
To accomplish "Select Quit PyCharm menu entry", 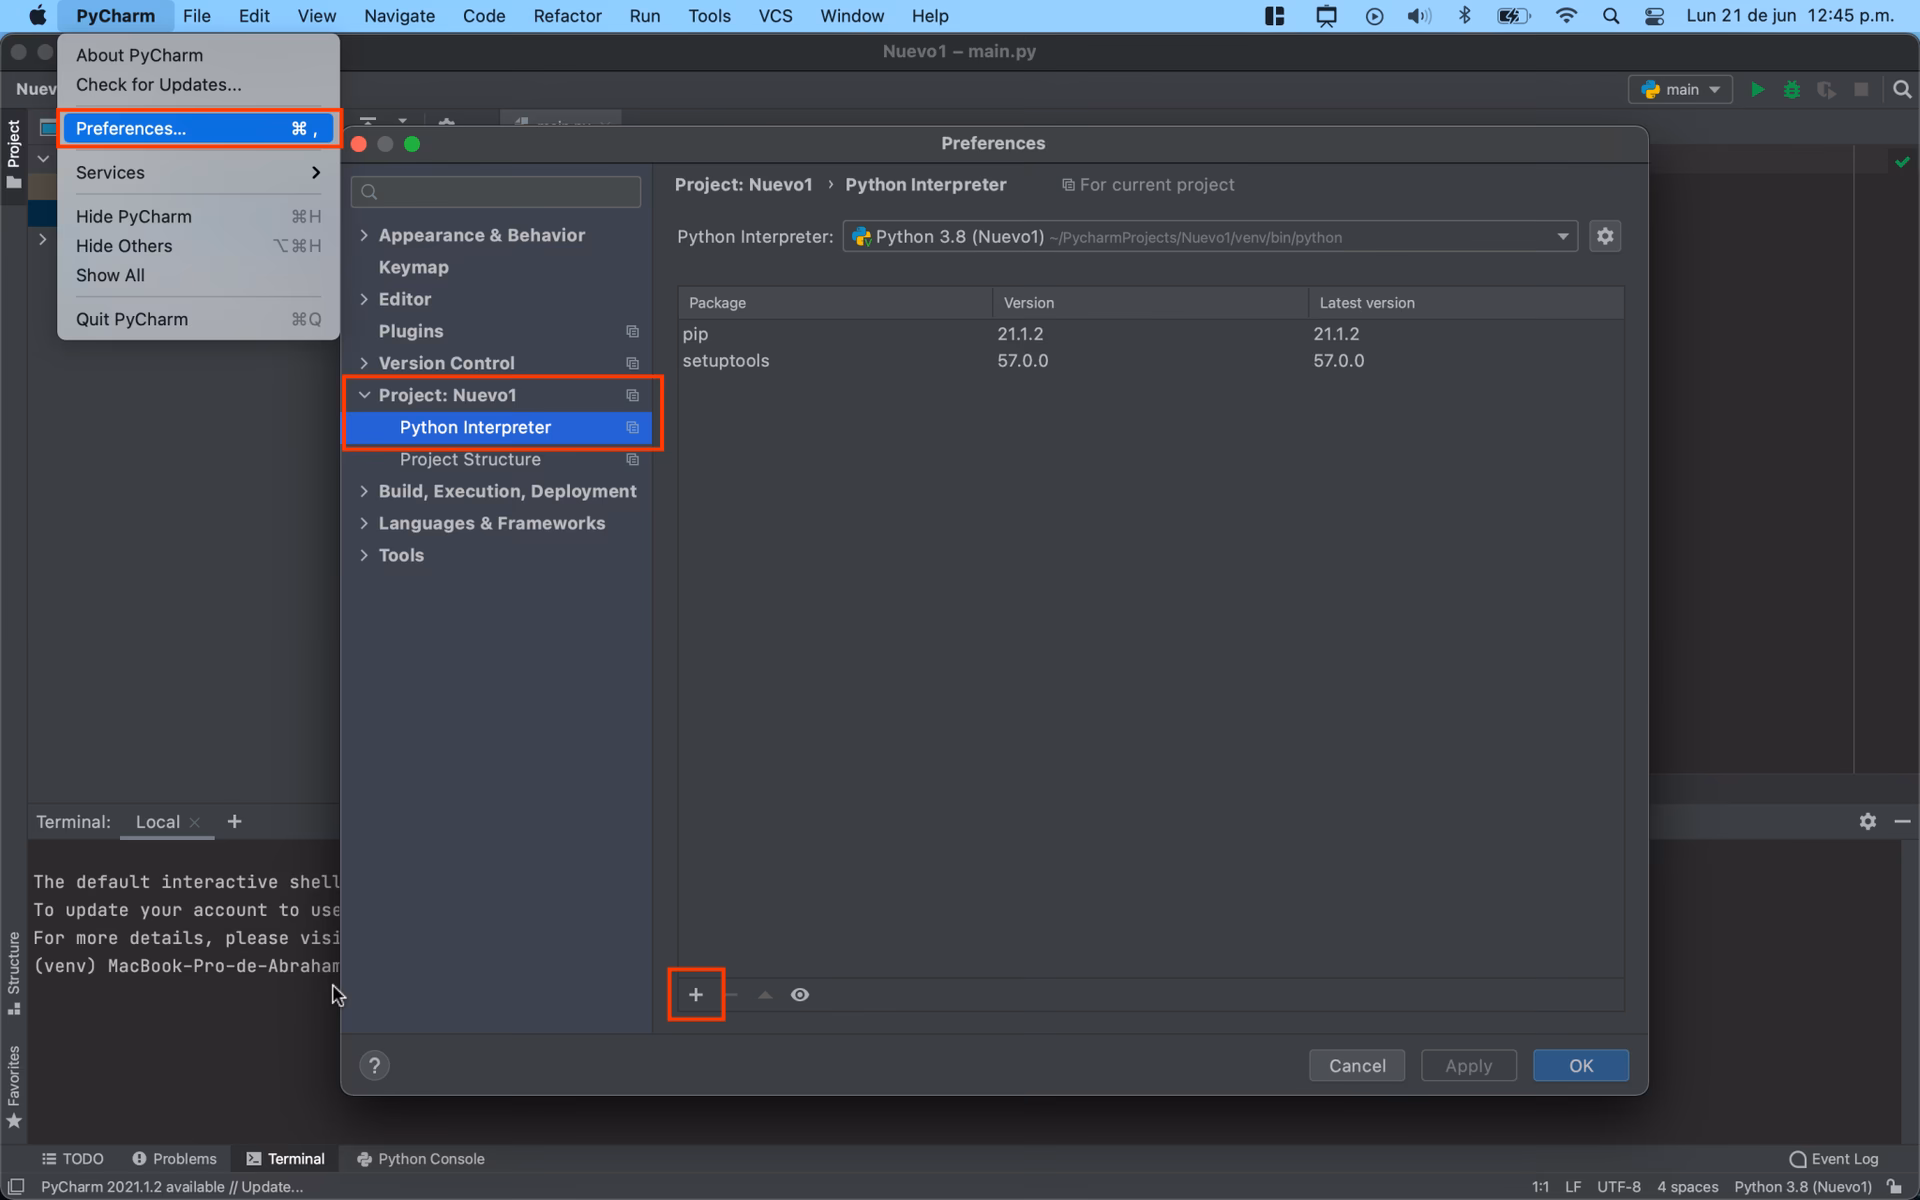I will [x=198, y=319].
